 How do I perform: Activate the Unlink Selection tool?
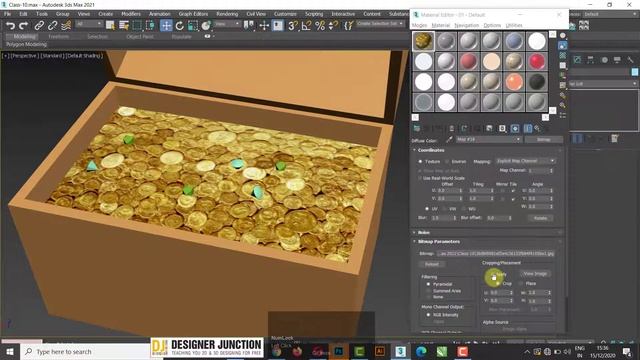point(52,26)
